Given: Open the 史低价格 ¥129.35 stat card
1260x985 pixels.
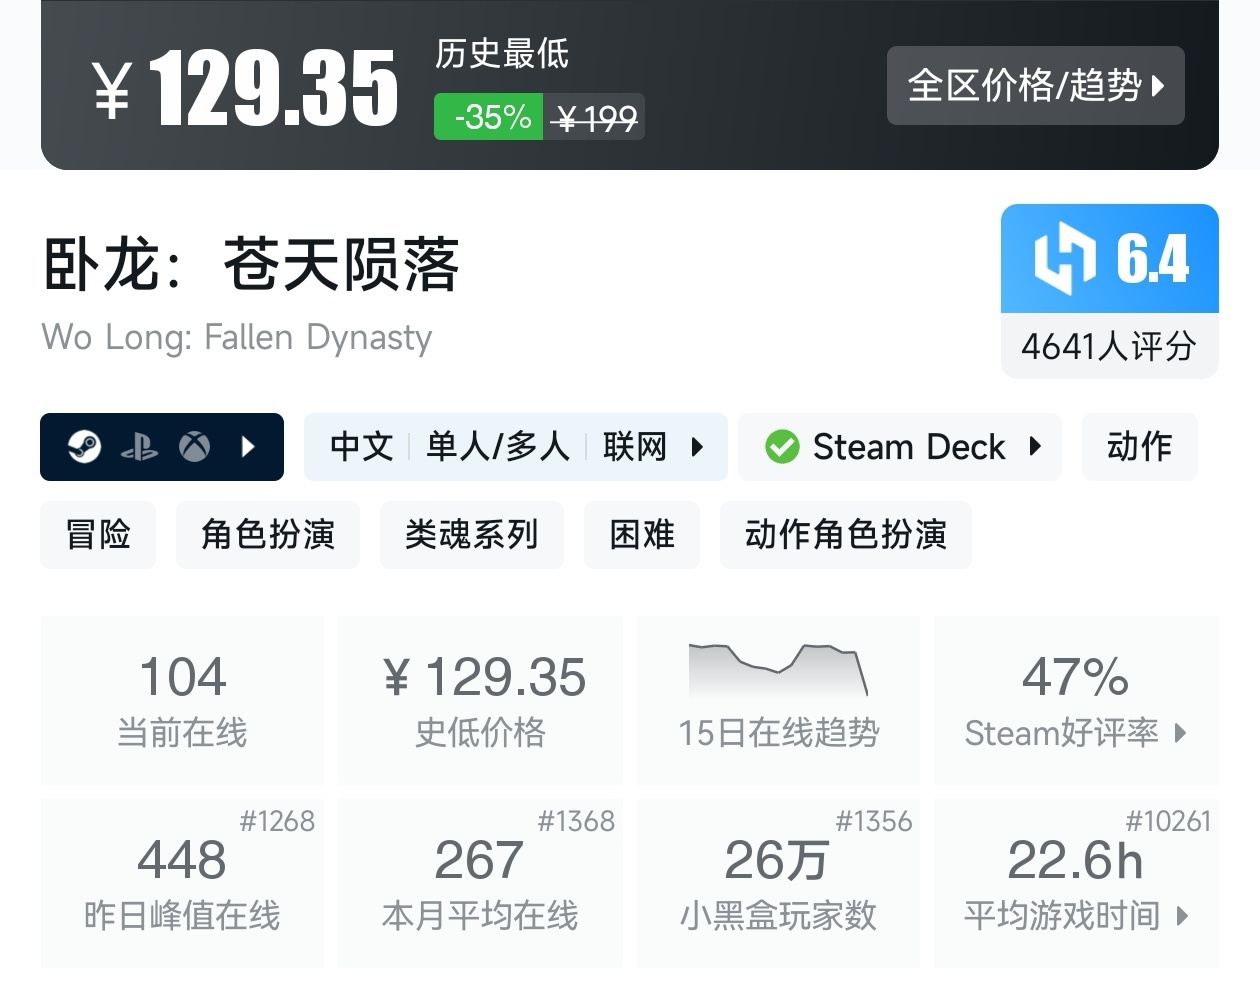Looking at the screenshot, I should click(481, 700).
